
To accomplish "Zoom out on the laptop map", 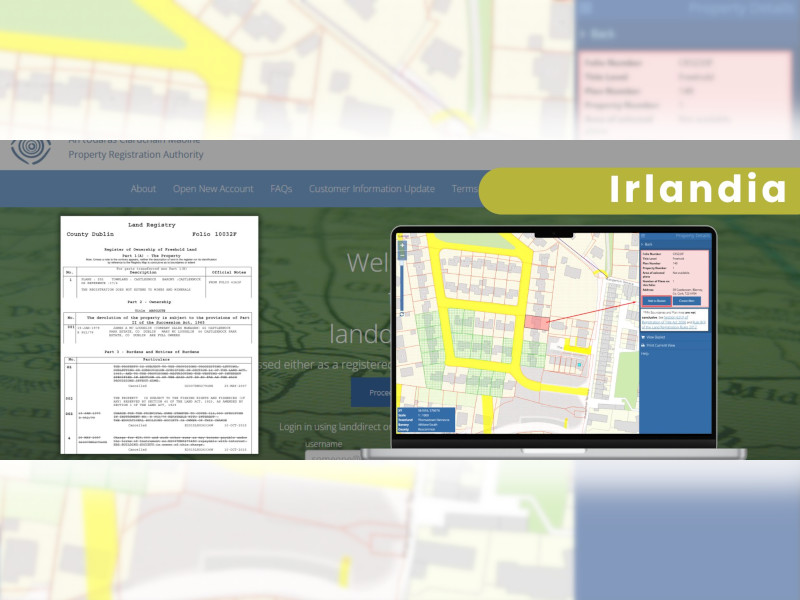I will (402, 255).
